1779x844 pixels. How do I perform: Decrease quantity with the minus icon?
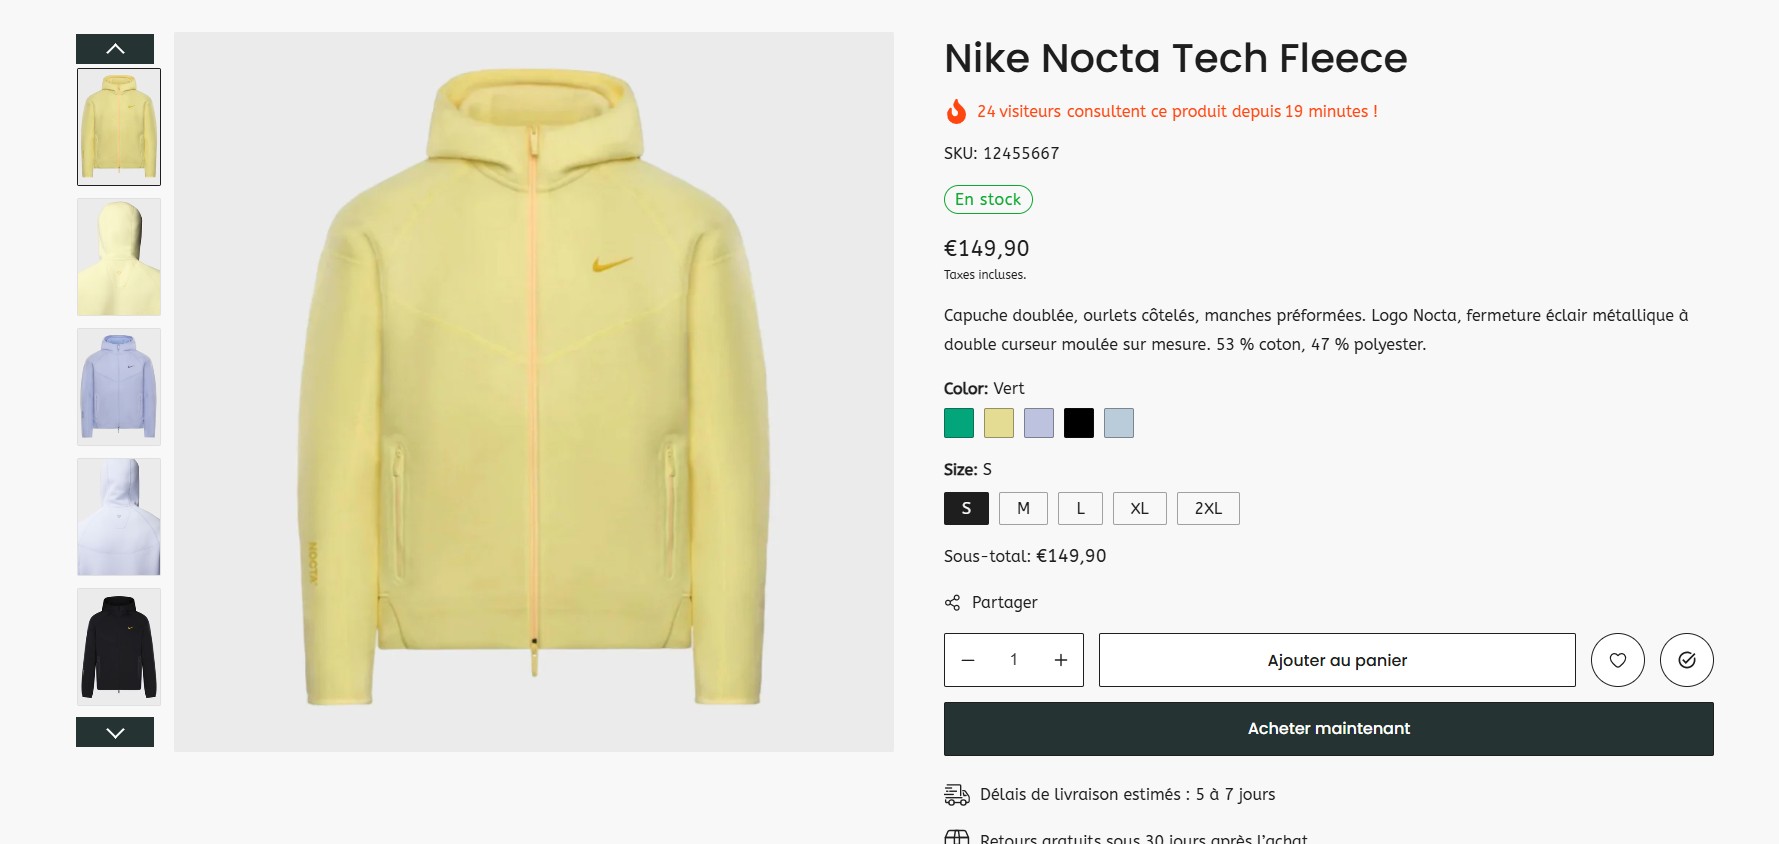[968, 660]
